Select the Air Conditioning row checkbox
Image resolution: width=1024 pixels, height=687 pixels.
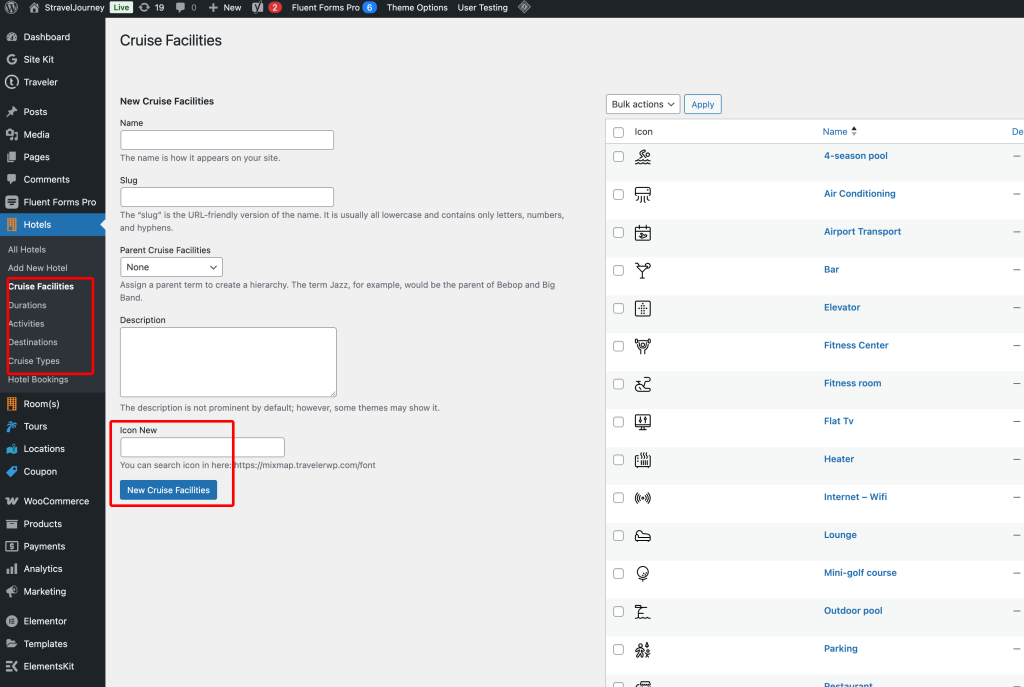pyautogui.click(x=618, y=195)
